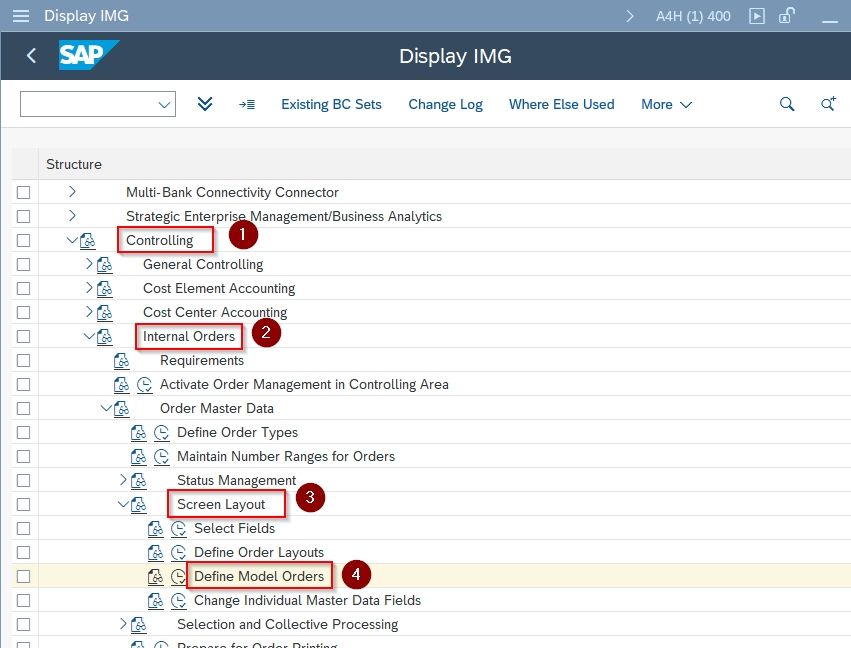The height and width of the screenshot is (648, 851).
Task: Select Define Model Orders entry
Action: (x=259, y=576)
